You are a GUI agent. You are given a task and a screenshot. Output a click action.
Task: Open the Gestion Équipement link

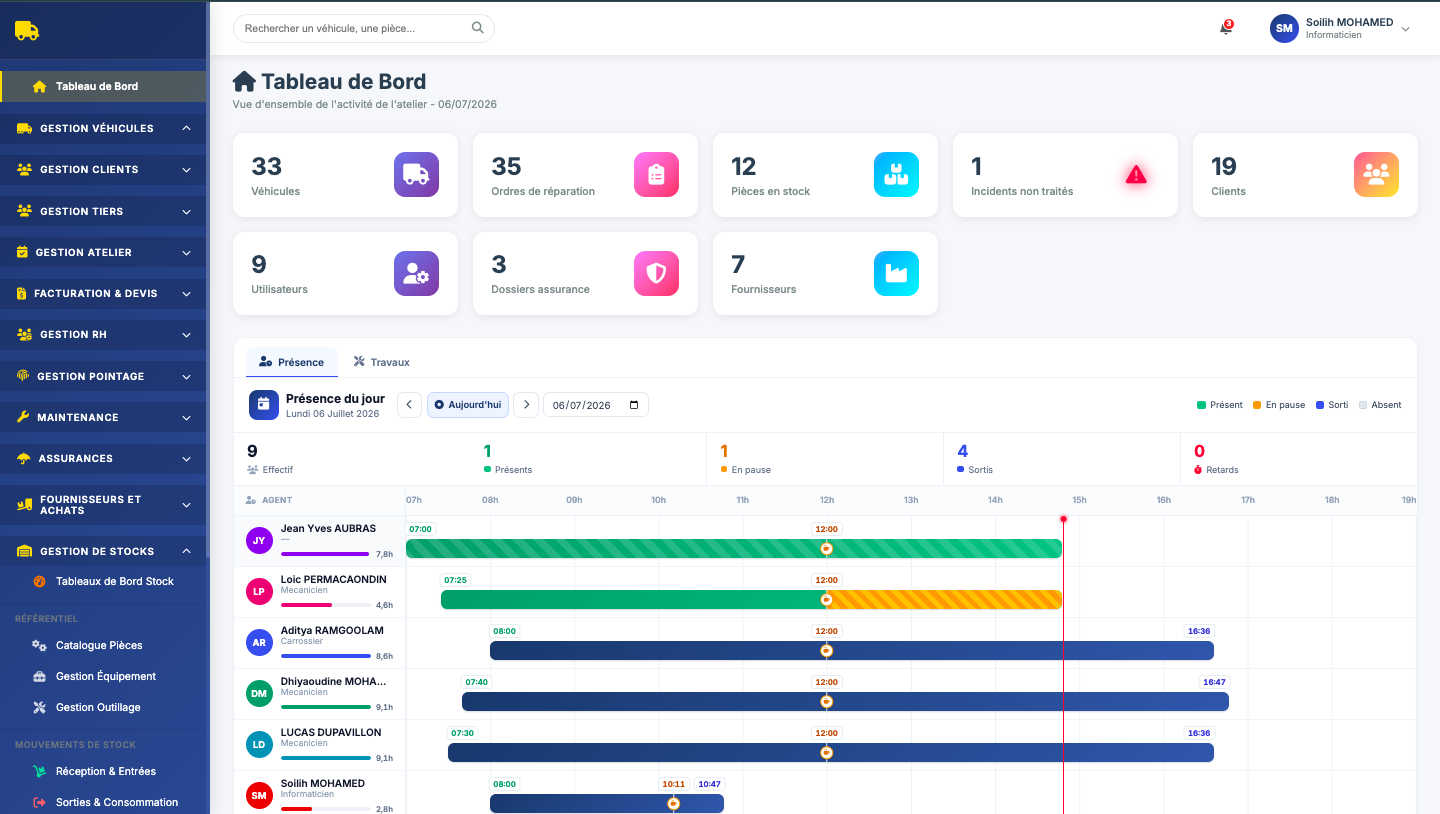coord(103,676)
